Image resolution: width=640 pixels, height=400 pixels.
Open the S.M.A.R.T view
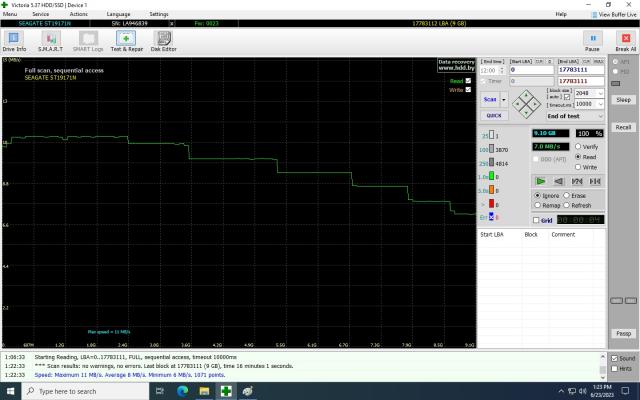pos(50,41)
